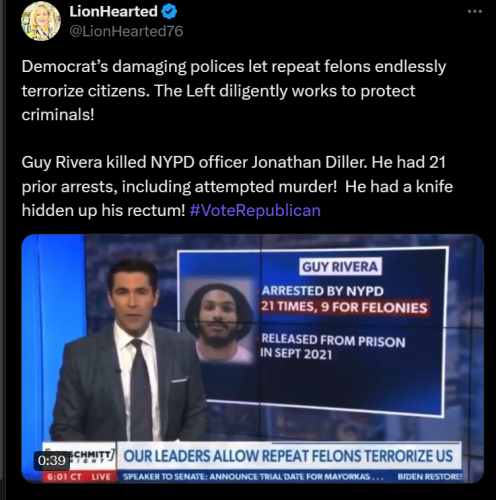Click the news anchor in the video
The width and height of the screenshot is (496, 500).
tap(130, 352)
